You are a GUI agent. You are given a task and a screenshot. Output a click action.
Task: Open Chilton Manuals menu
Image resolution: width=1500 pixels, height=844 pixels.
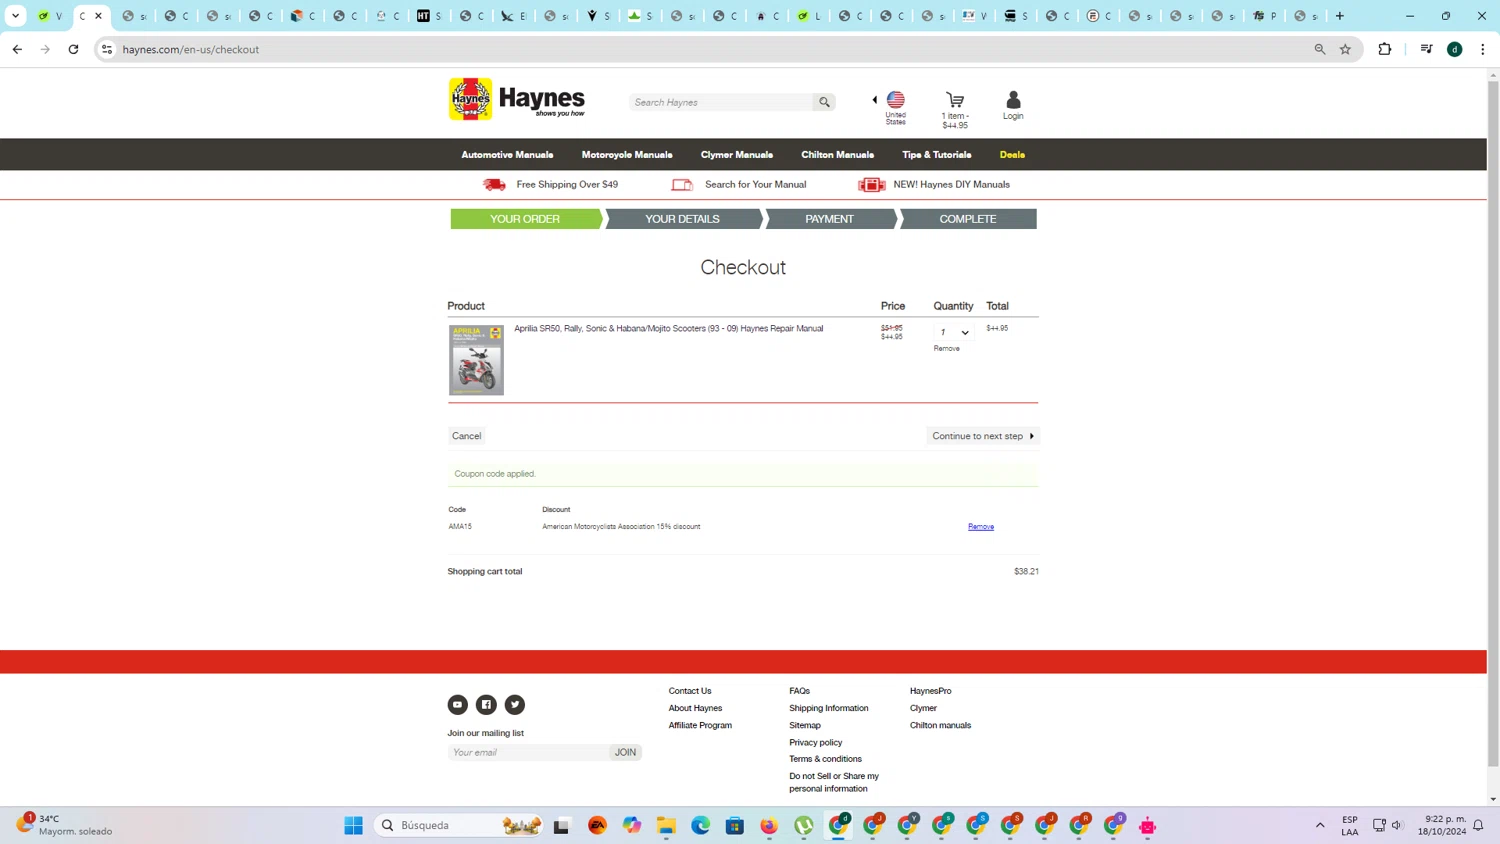837,155
